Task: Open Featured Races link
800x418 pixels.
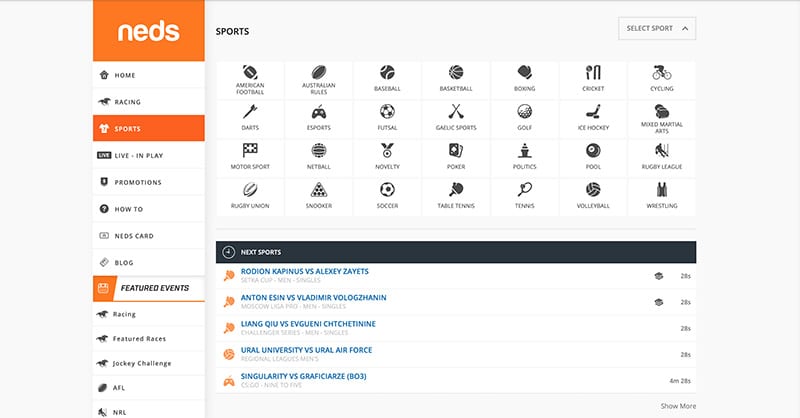Action: point(148,339)
